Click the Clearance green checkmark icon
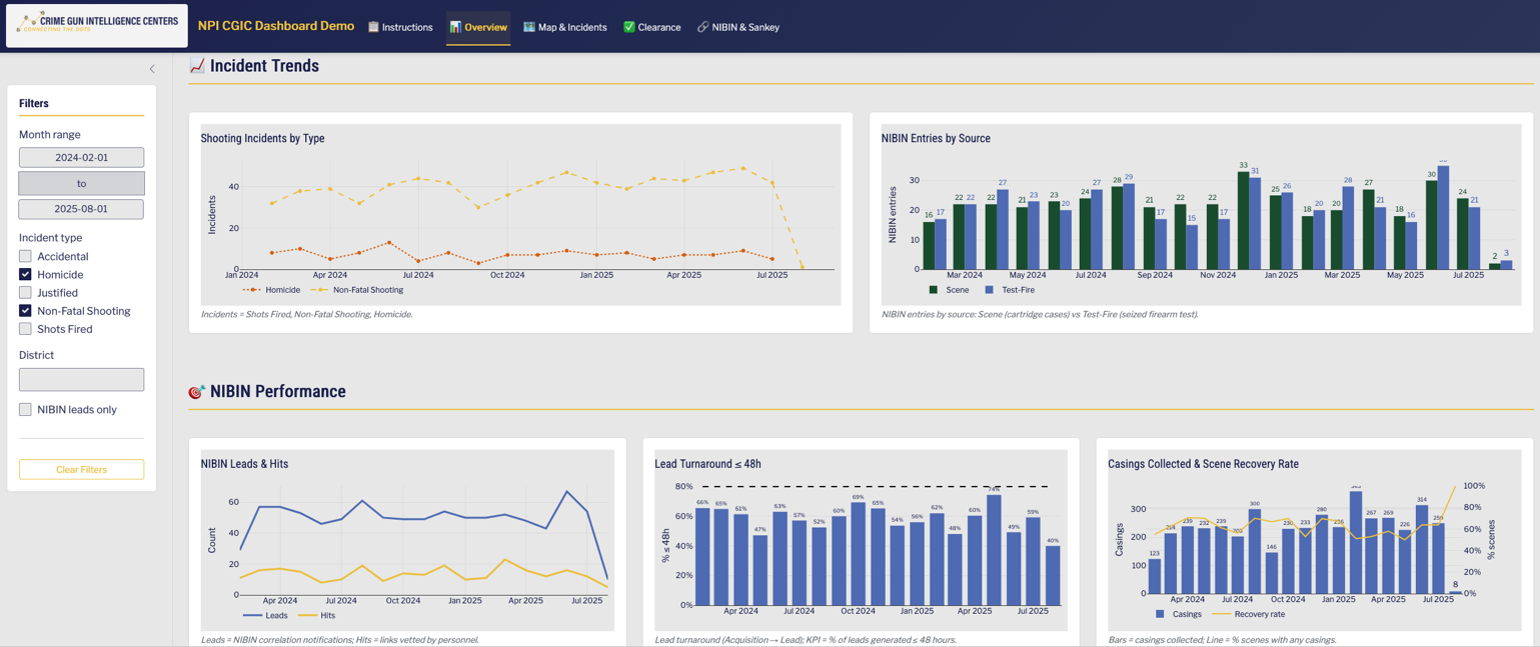Viewport: 1540px width, 647px height. 629,27
